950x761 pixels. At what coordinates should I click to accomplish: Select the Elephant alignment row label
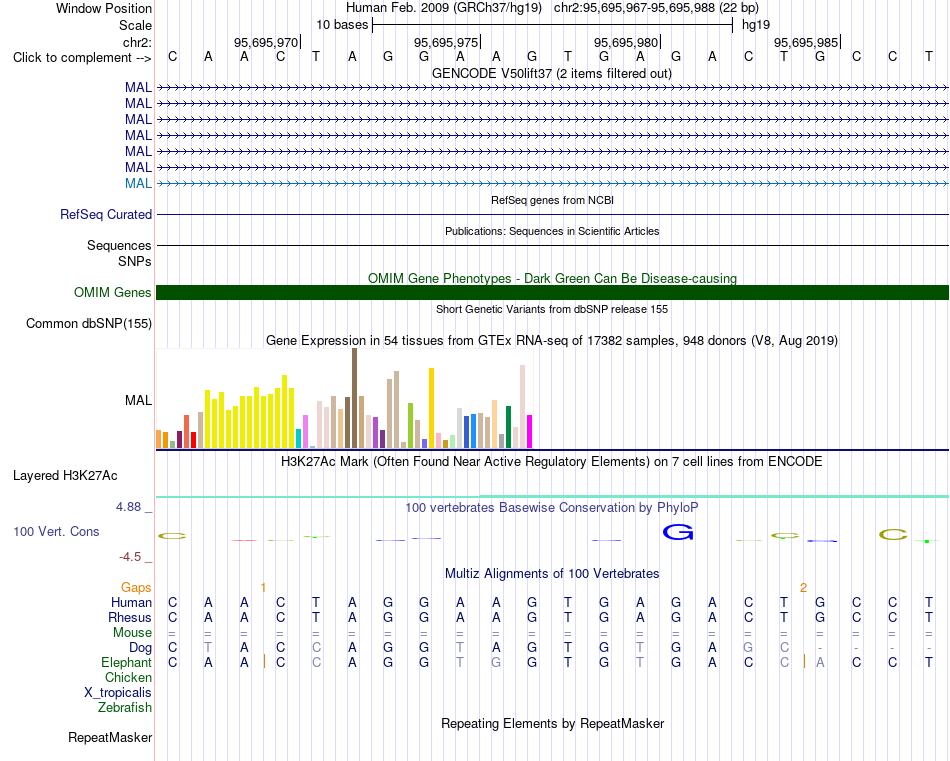(x=126, y=662)
